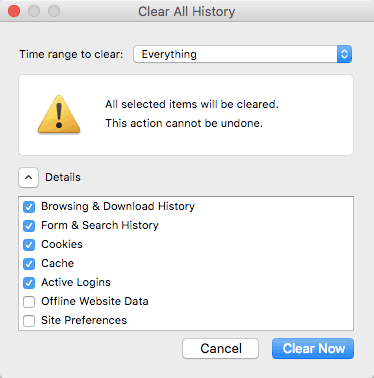Click the Clear Now button
The width and height of the screenshot is (374, 378).
click(313, 349)
